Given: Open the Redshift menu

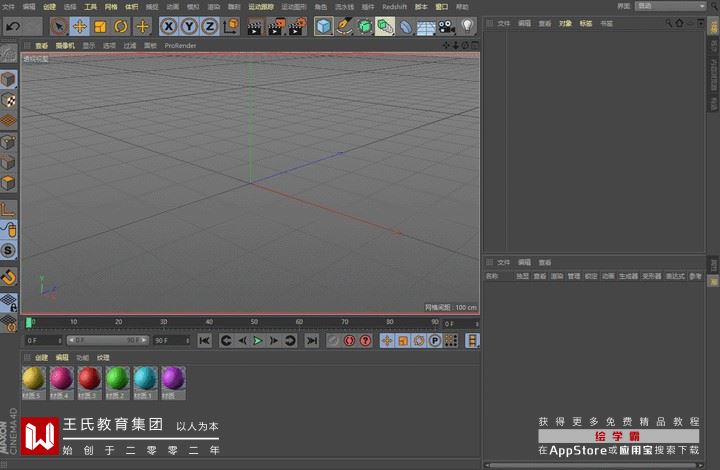Looking at the screenshot, I should [x=394, y=6].
